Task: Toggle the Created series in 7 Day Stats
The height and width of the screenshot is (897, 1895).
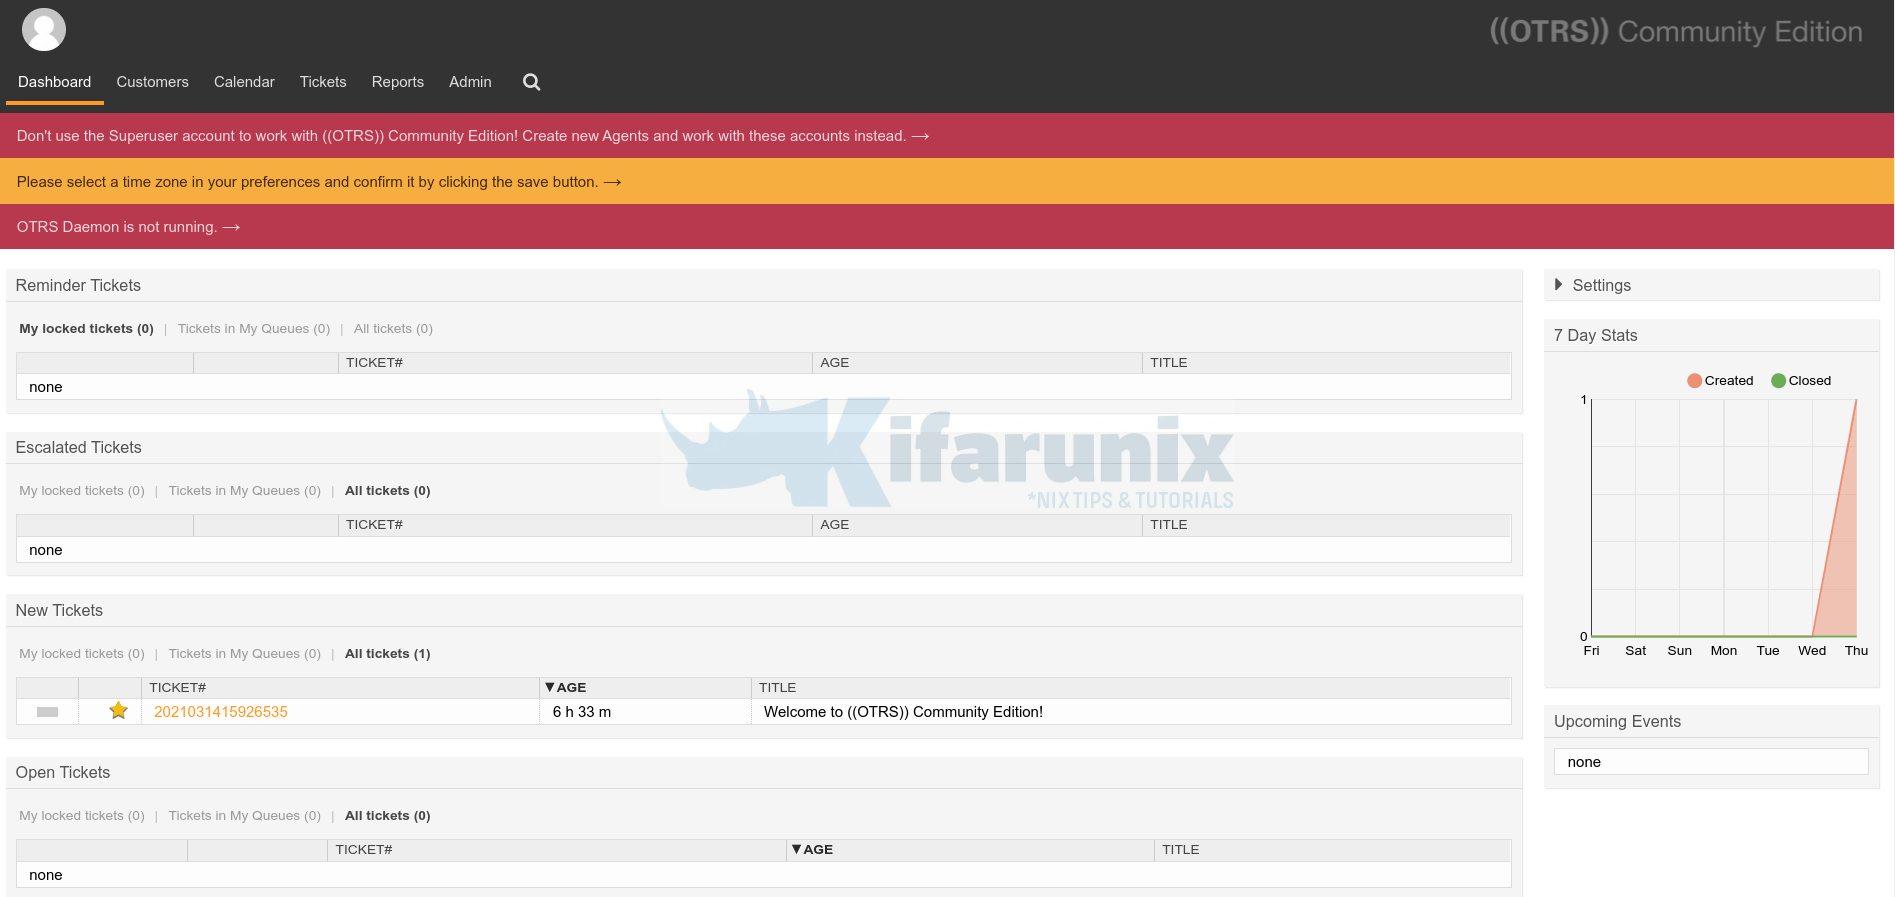Action: point(1720,381)
